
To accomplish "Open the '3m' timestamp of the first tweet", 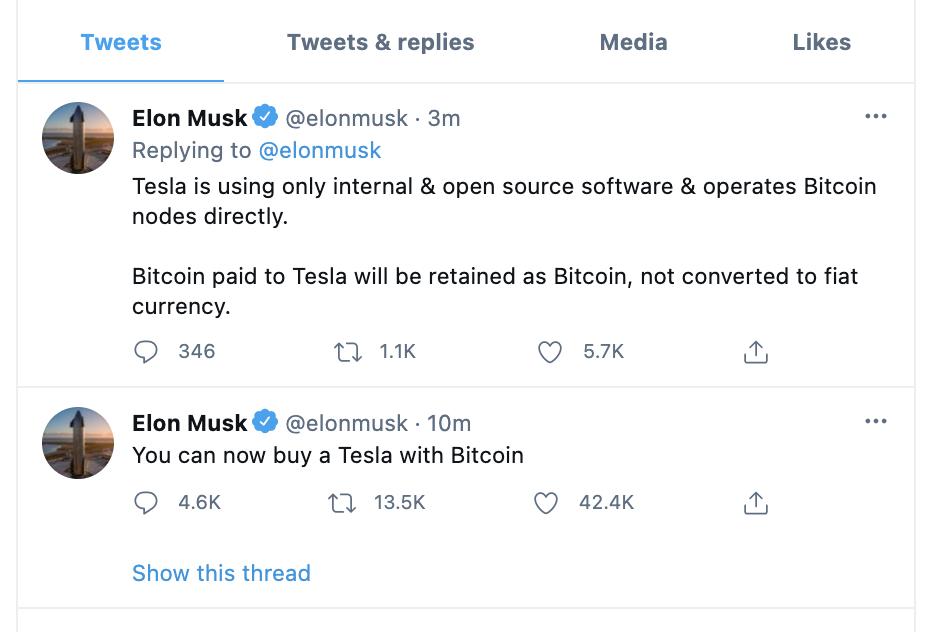I will 444,118.
